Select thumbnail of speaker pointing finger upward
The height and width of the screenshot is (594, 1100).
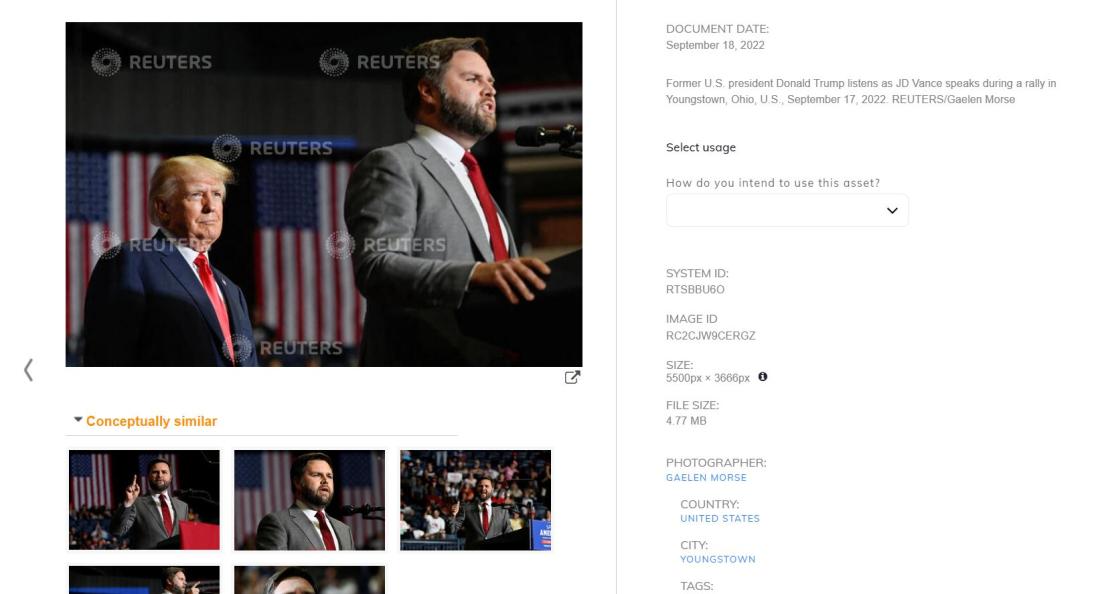(145, 500)
